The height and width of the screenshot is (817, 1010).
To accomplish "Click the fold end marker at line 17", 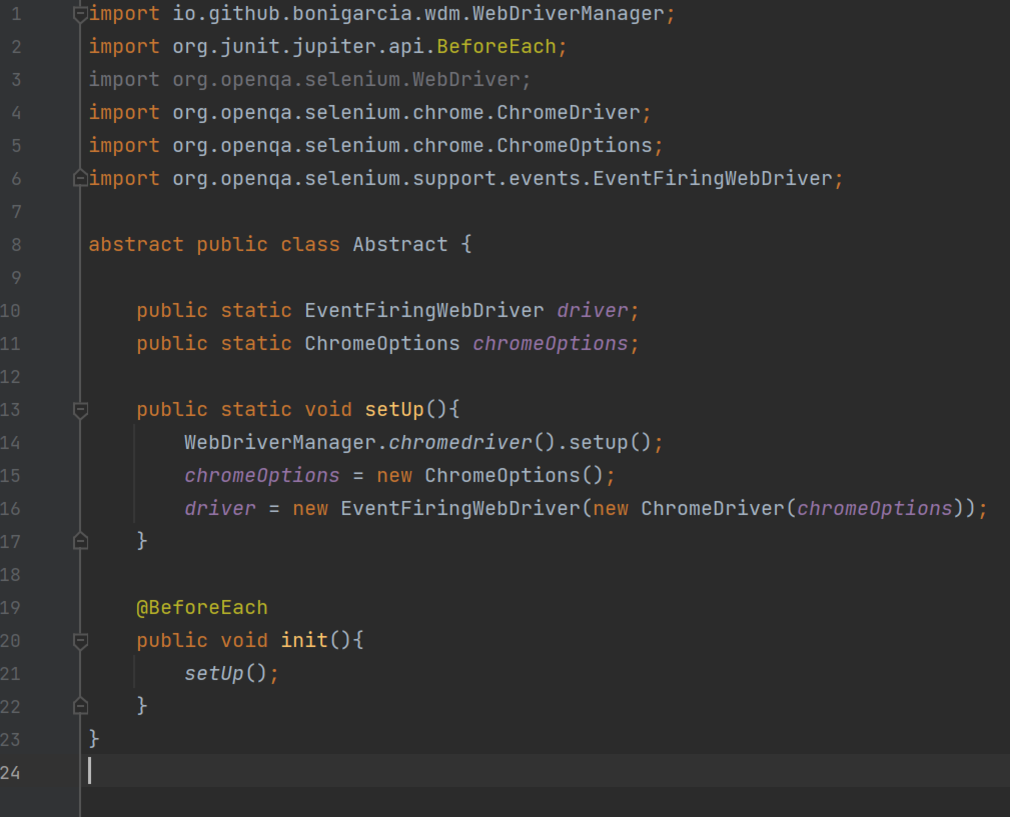I will coord(81,541).
